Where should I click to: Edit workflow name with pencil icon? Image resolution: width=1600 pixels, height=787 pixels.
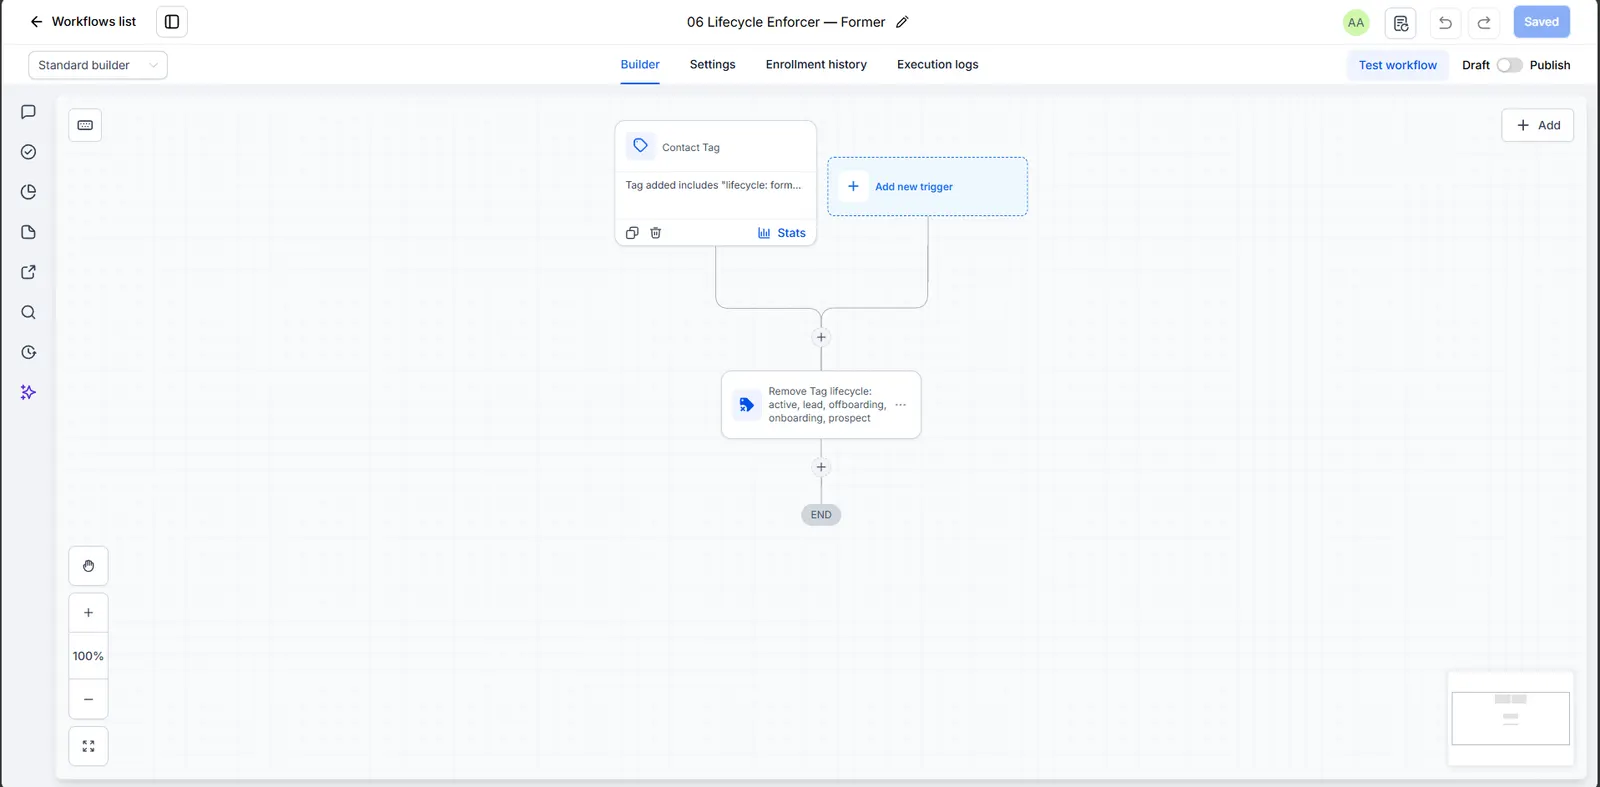(902, 22)
